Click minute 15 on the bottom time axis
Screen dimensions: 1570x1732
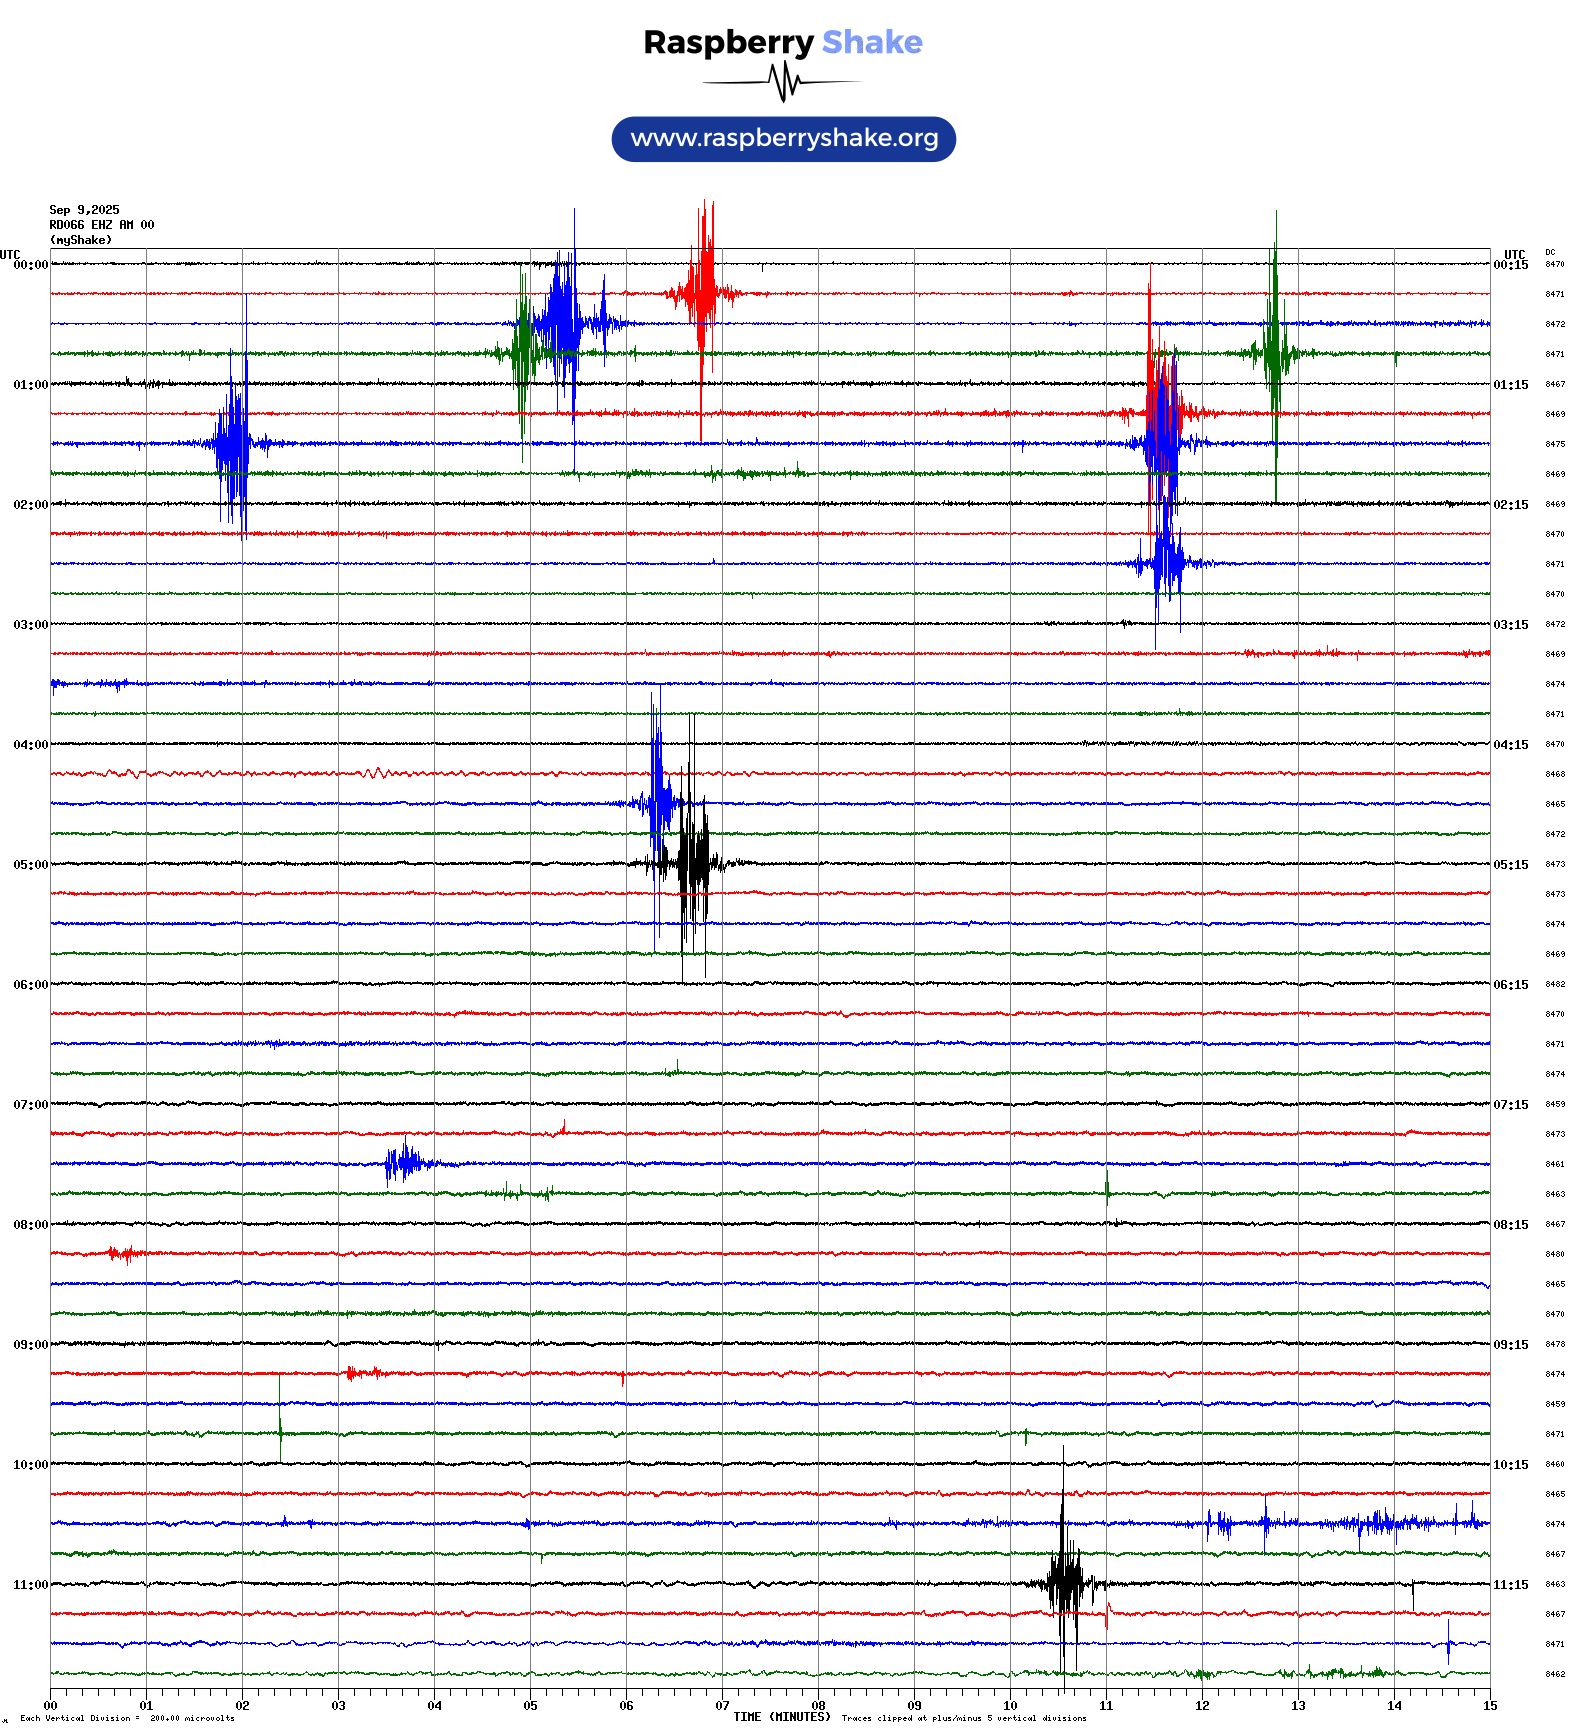[1490, 1706]
